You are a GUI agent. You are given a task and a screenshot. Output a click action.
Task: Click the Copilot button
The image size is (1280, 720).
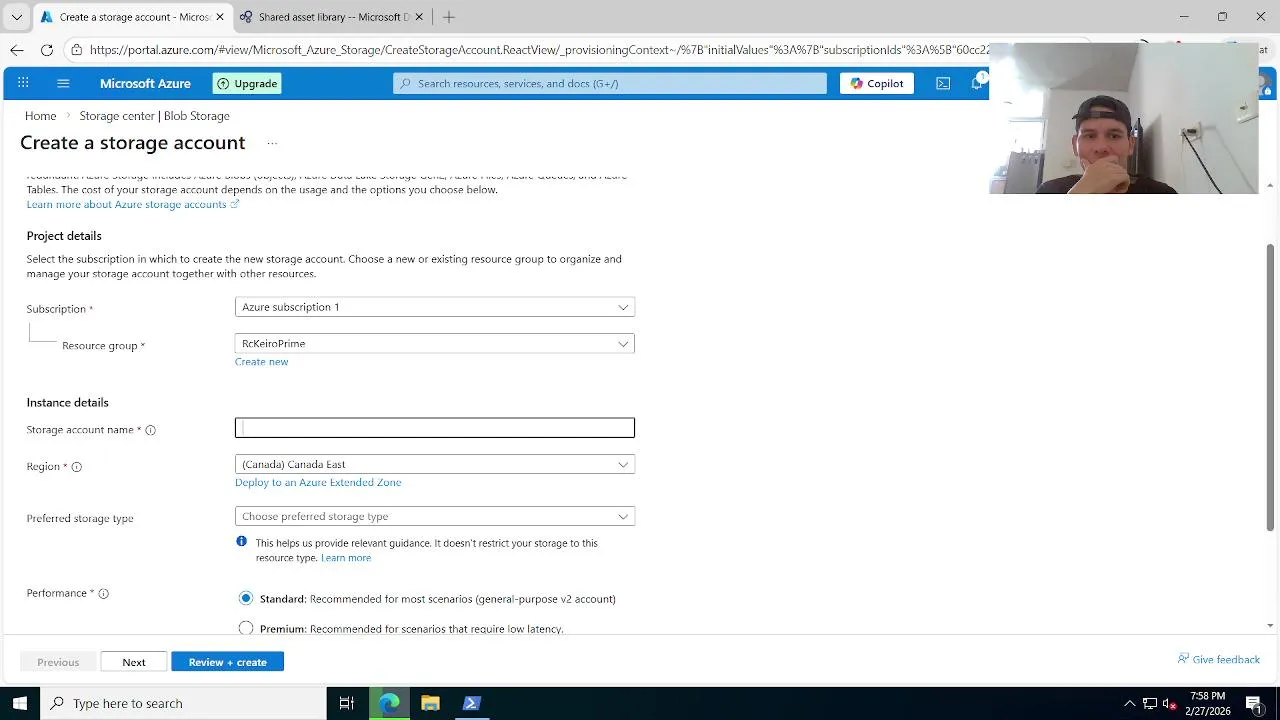[x=876, y=83]
